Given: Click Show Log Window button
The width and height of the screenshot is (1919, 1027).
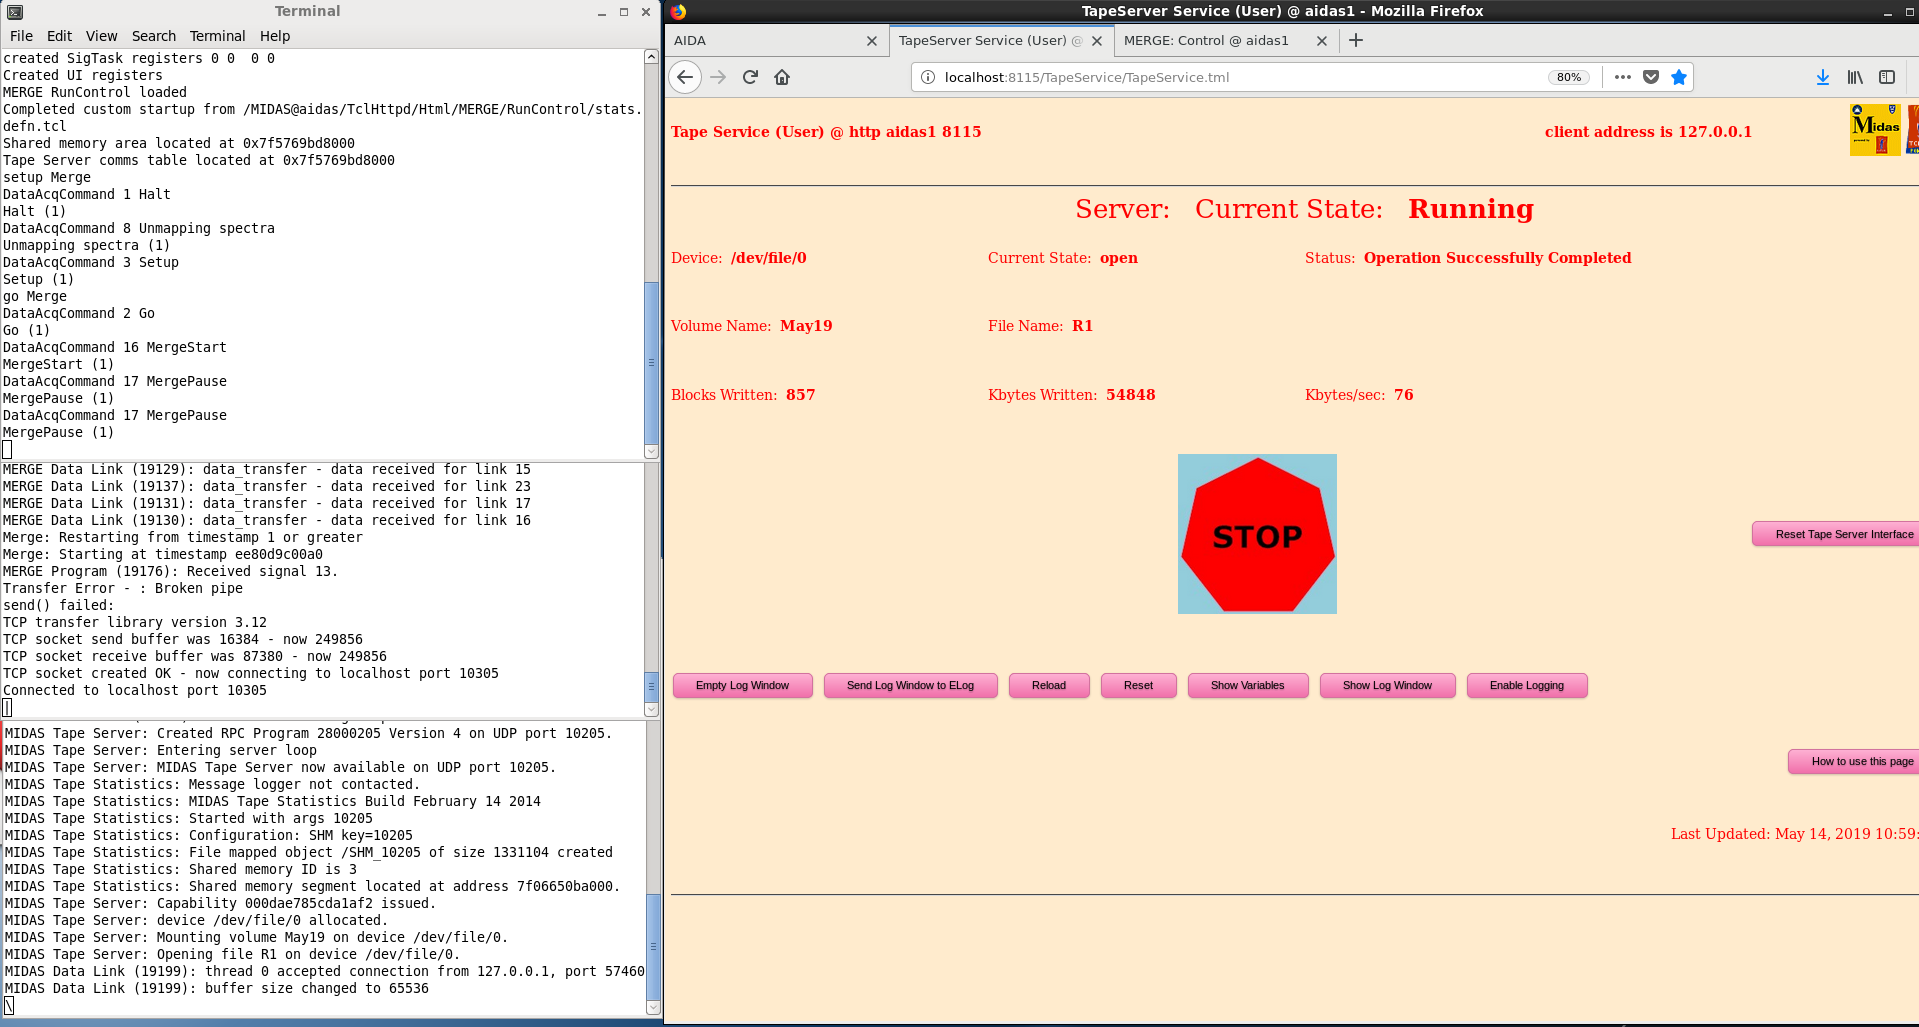Looking at the screenshot, I should point(1387,685).
